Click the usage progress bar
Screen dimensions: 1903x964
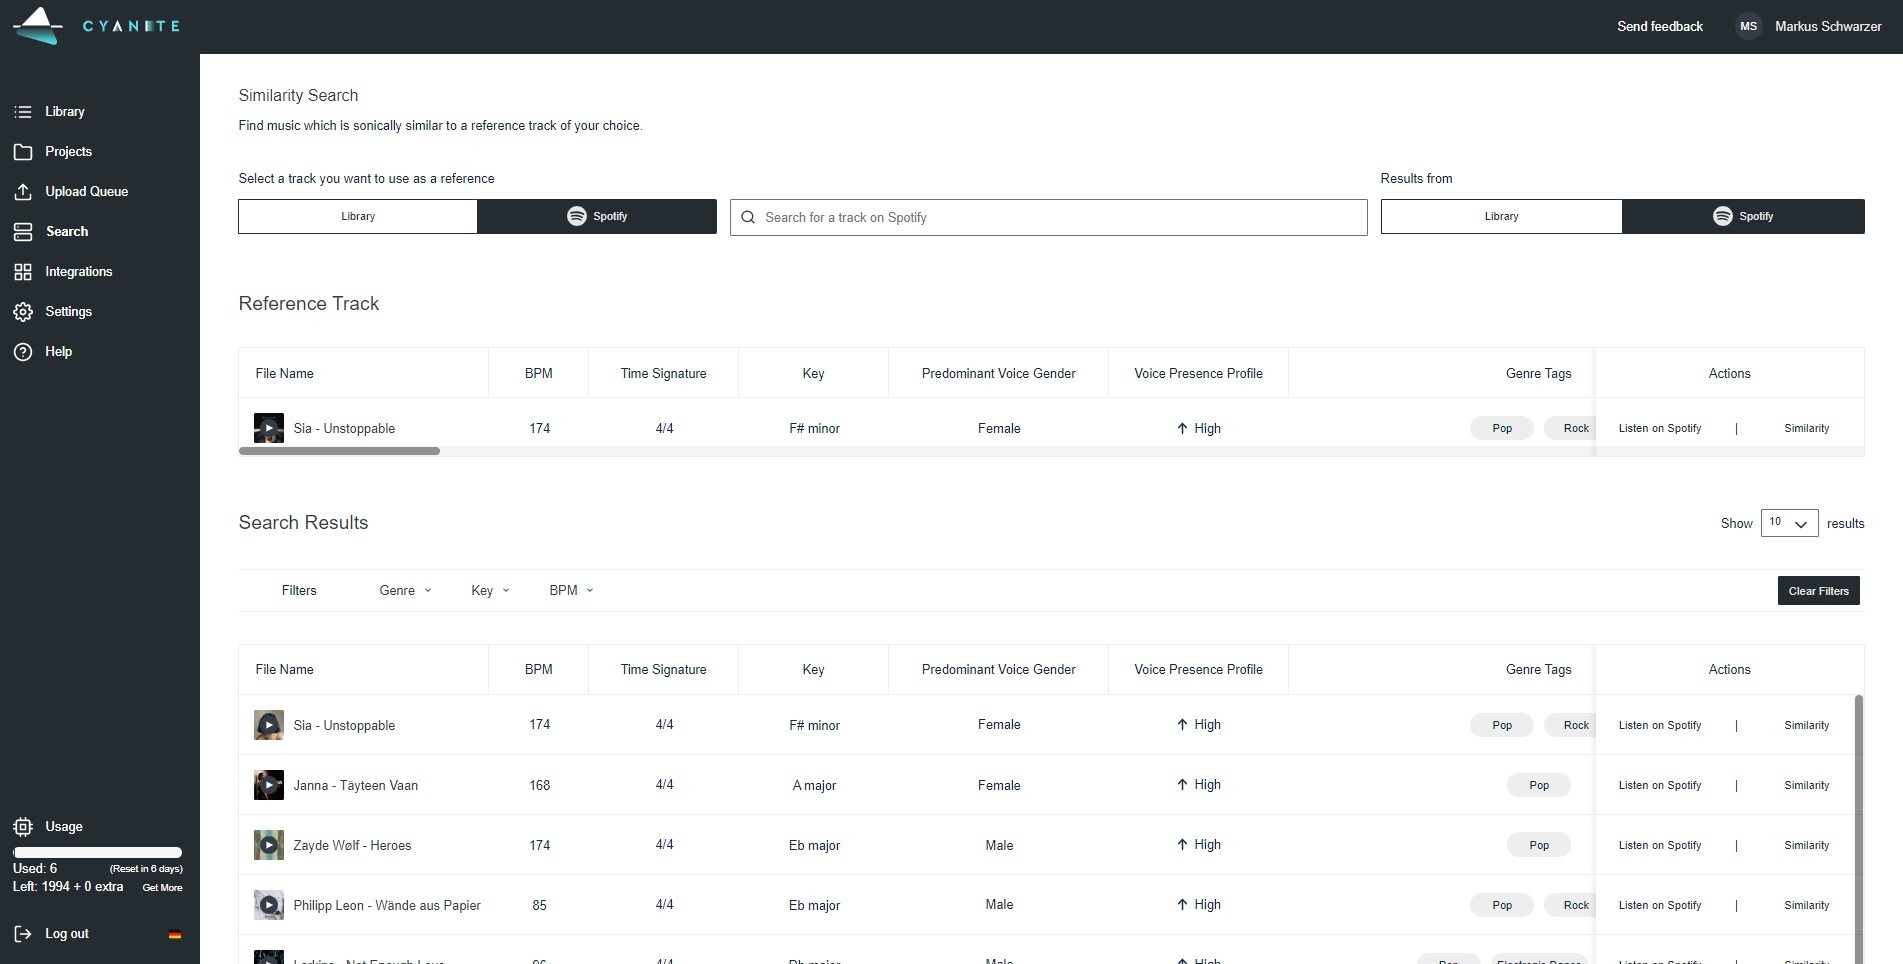[x=97, y=853]
